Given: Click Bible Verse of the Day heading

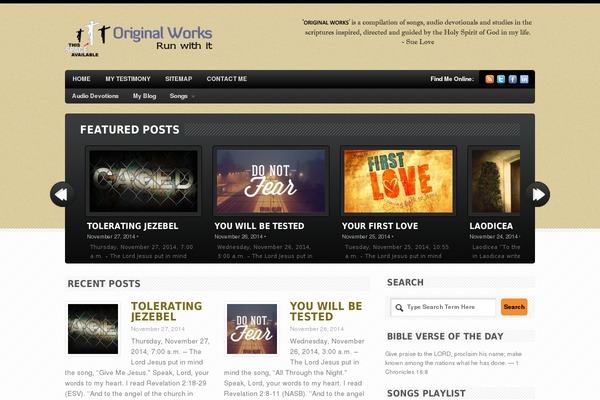Looking at the screenshot, I should (x=445, y=336).
